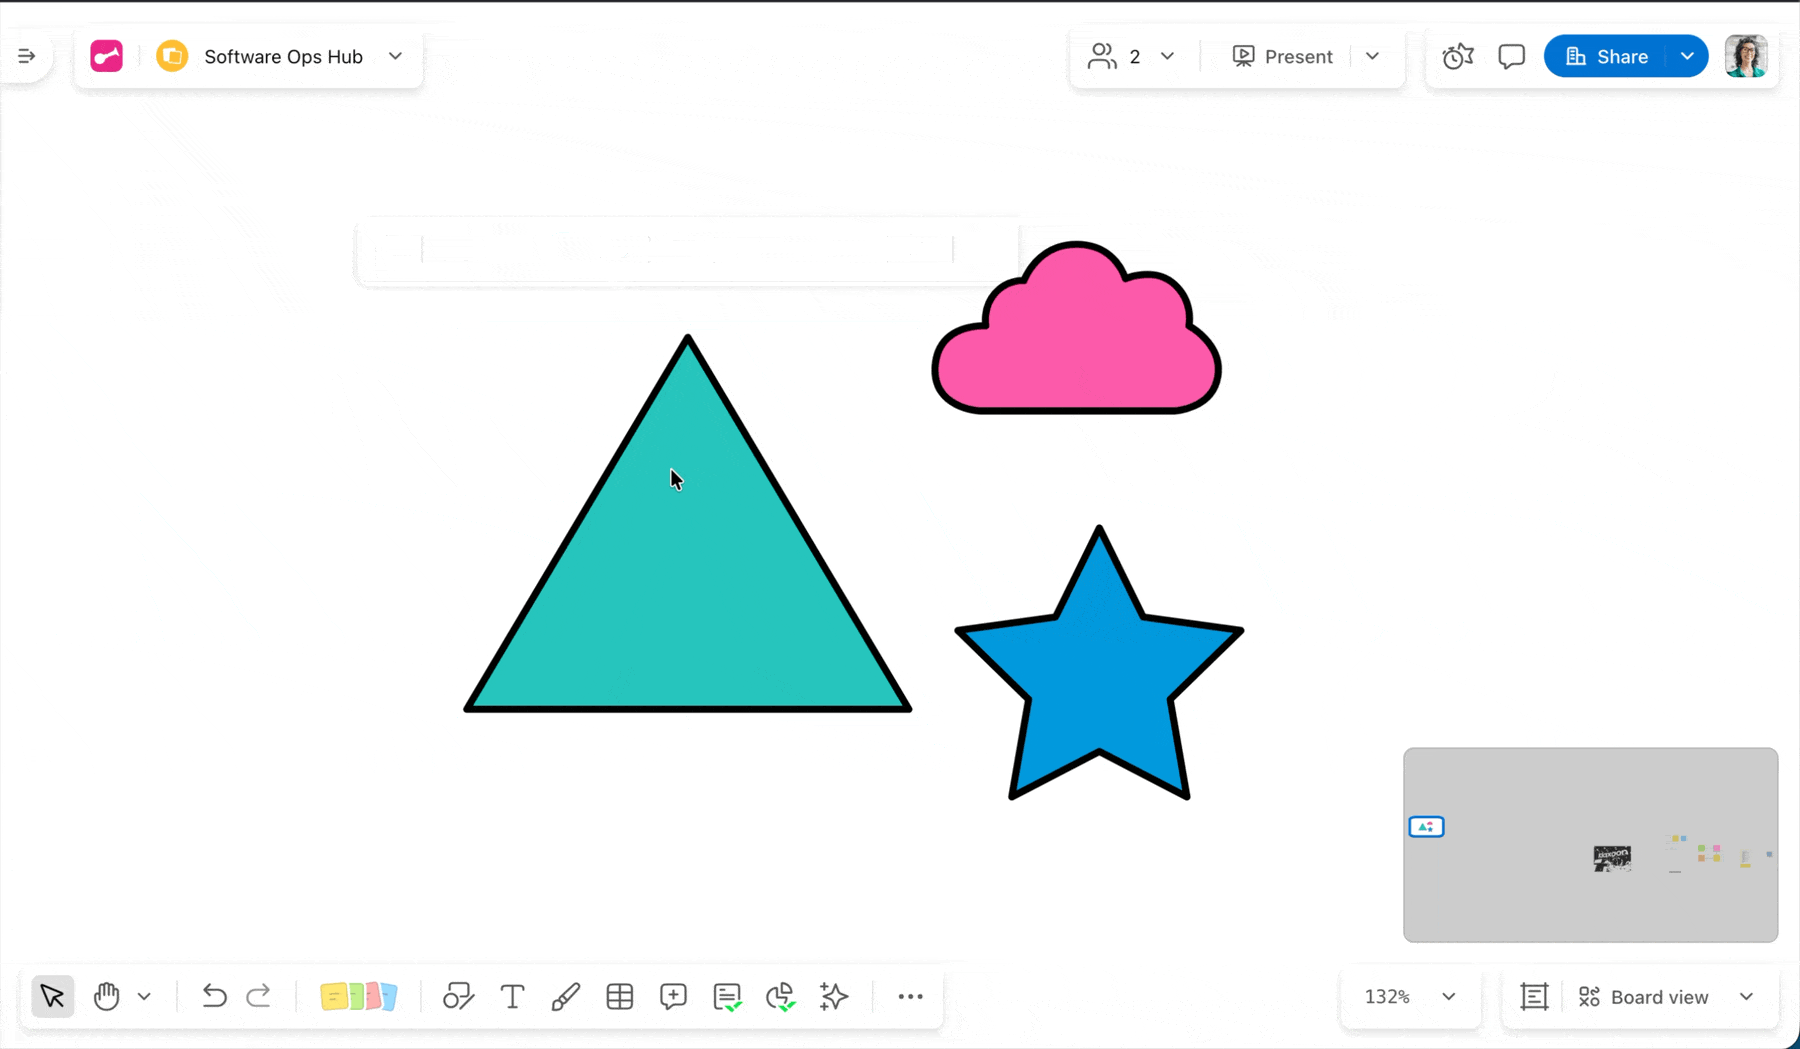Activate the Hand pan tool

[x=107, y=997]
